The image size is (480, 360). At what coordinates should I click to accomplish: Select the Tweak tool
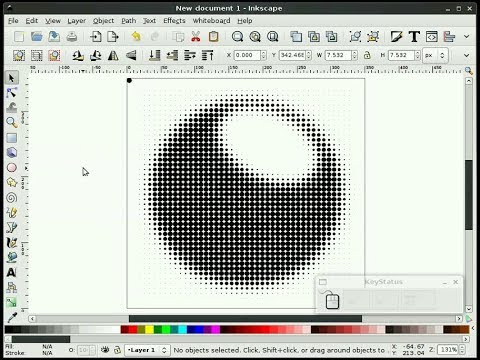click(x=12, y=107)
